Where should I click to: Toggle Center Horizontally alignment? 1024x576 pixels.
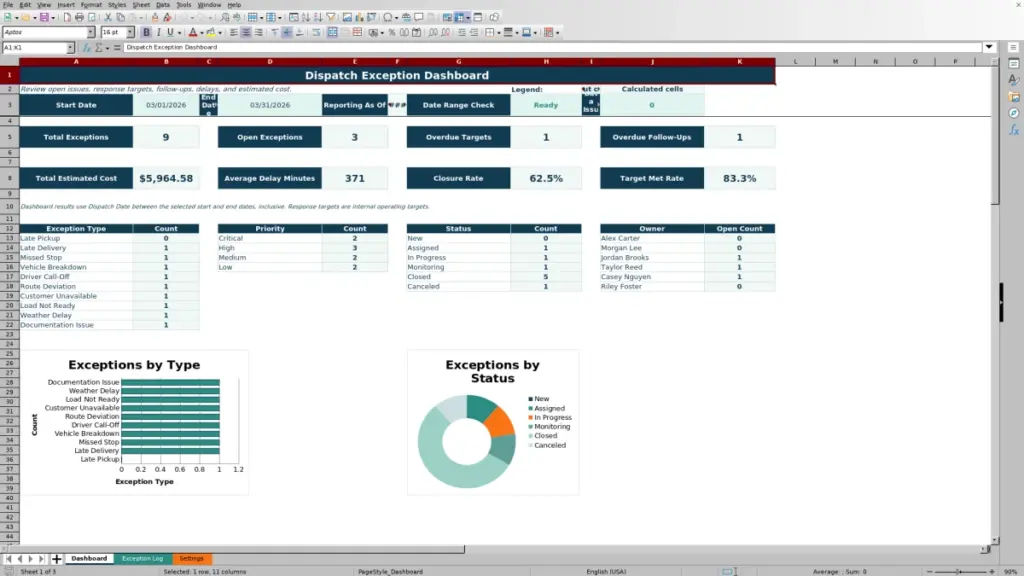point(246,32)
